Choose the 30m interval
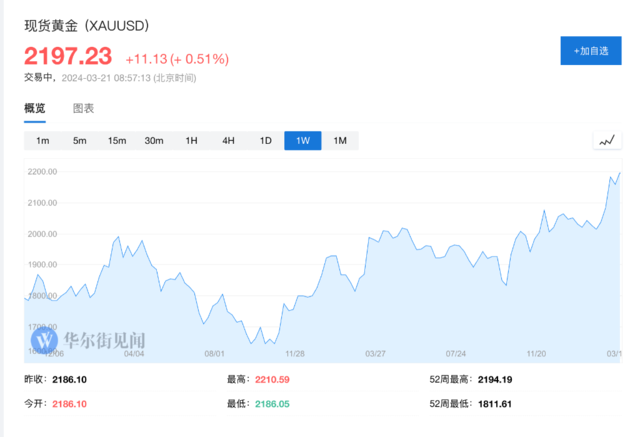Viewport: 640px width, 437px height. coord(154,141)
